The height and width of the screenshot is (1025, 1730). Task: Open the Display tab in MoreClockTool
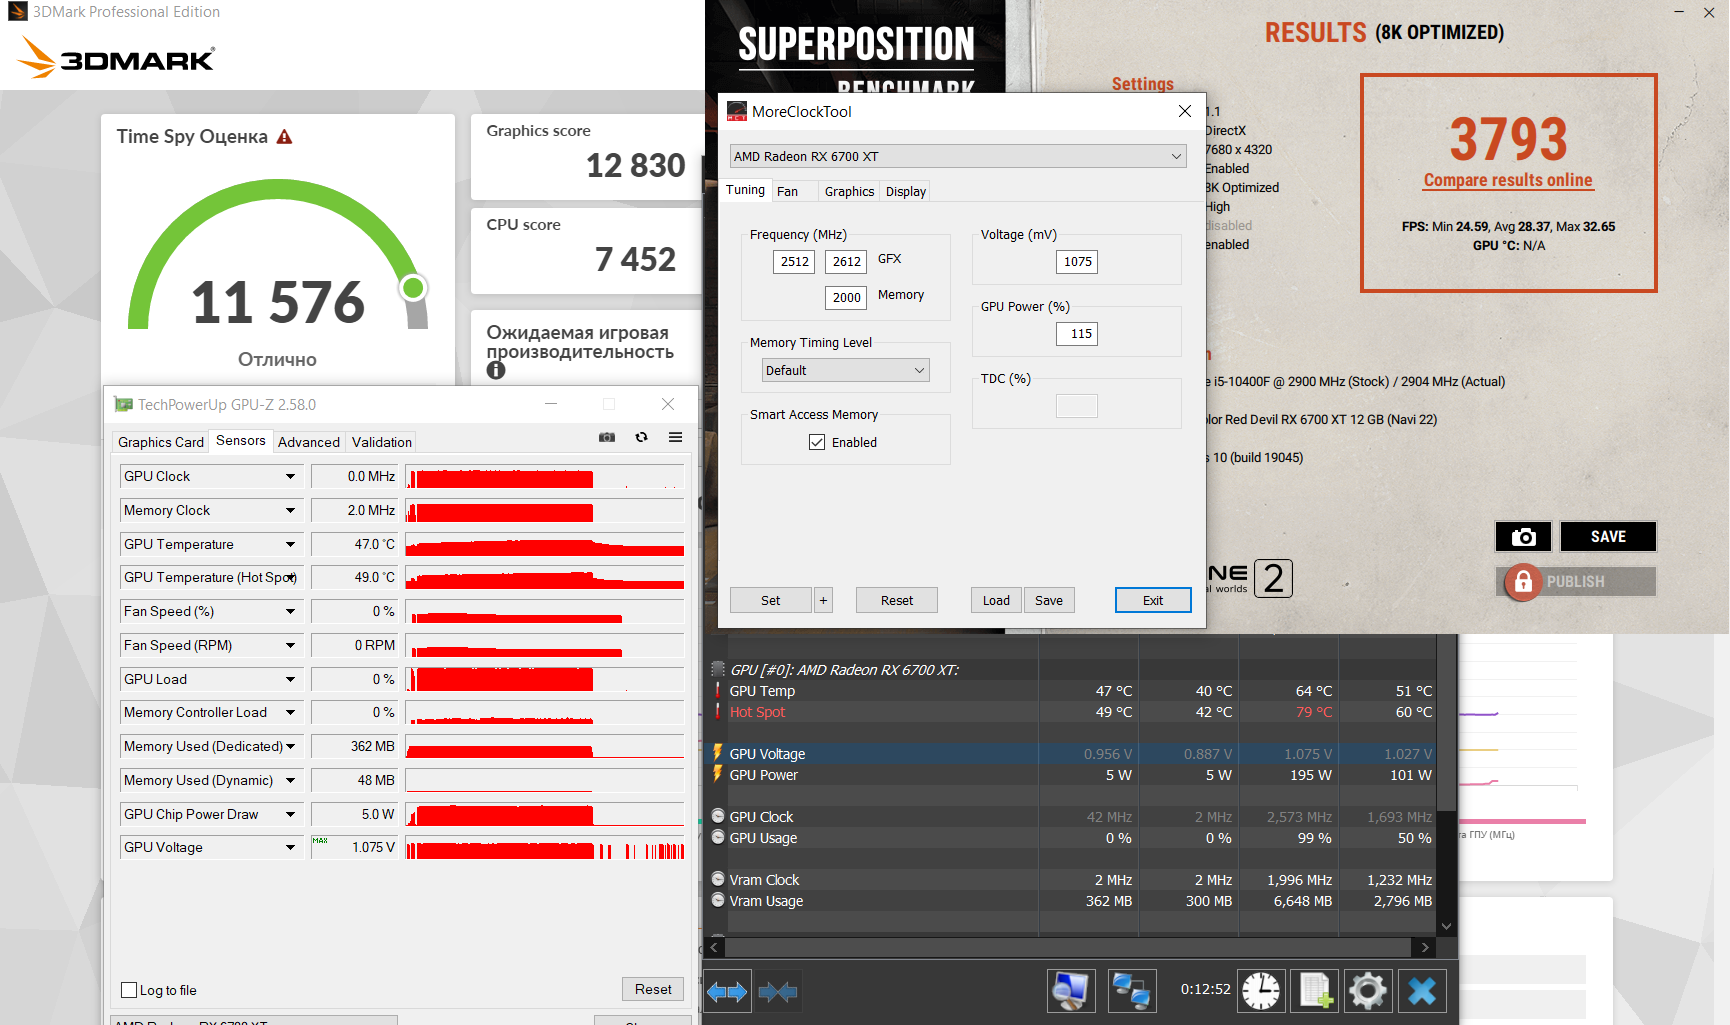click(x=906, y=191)
